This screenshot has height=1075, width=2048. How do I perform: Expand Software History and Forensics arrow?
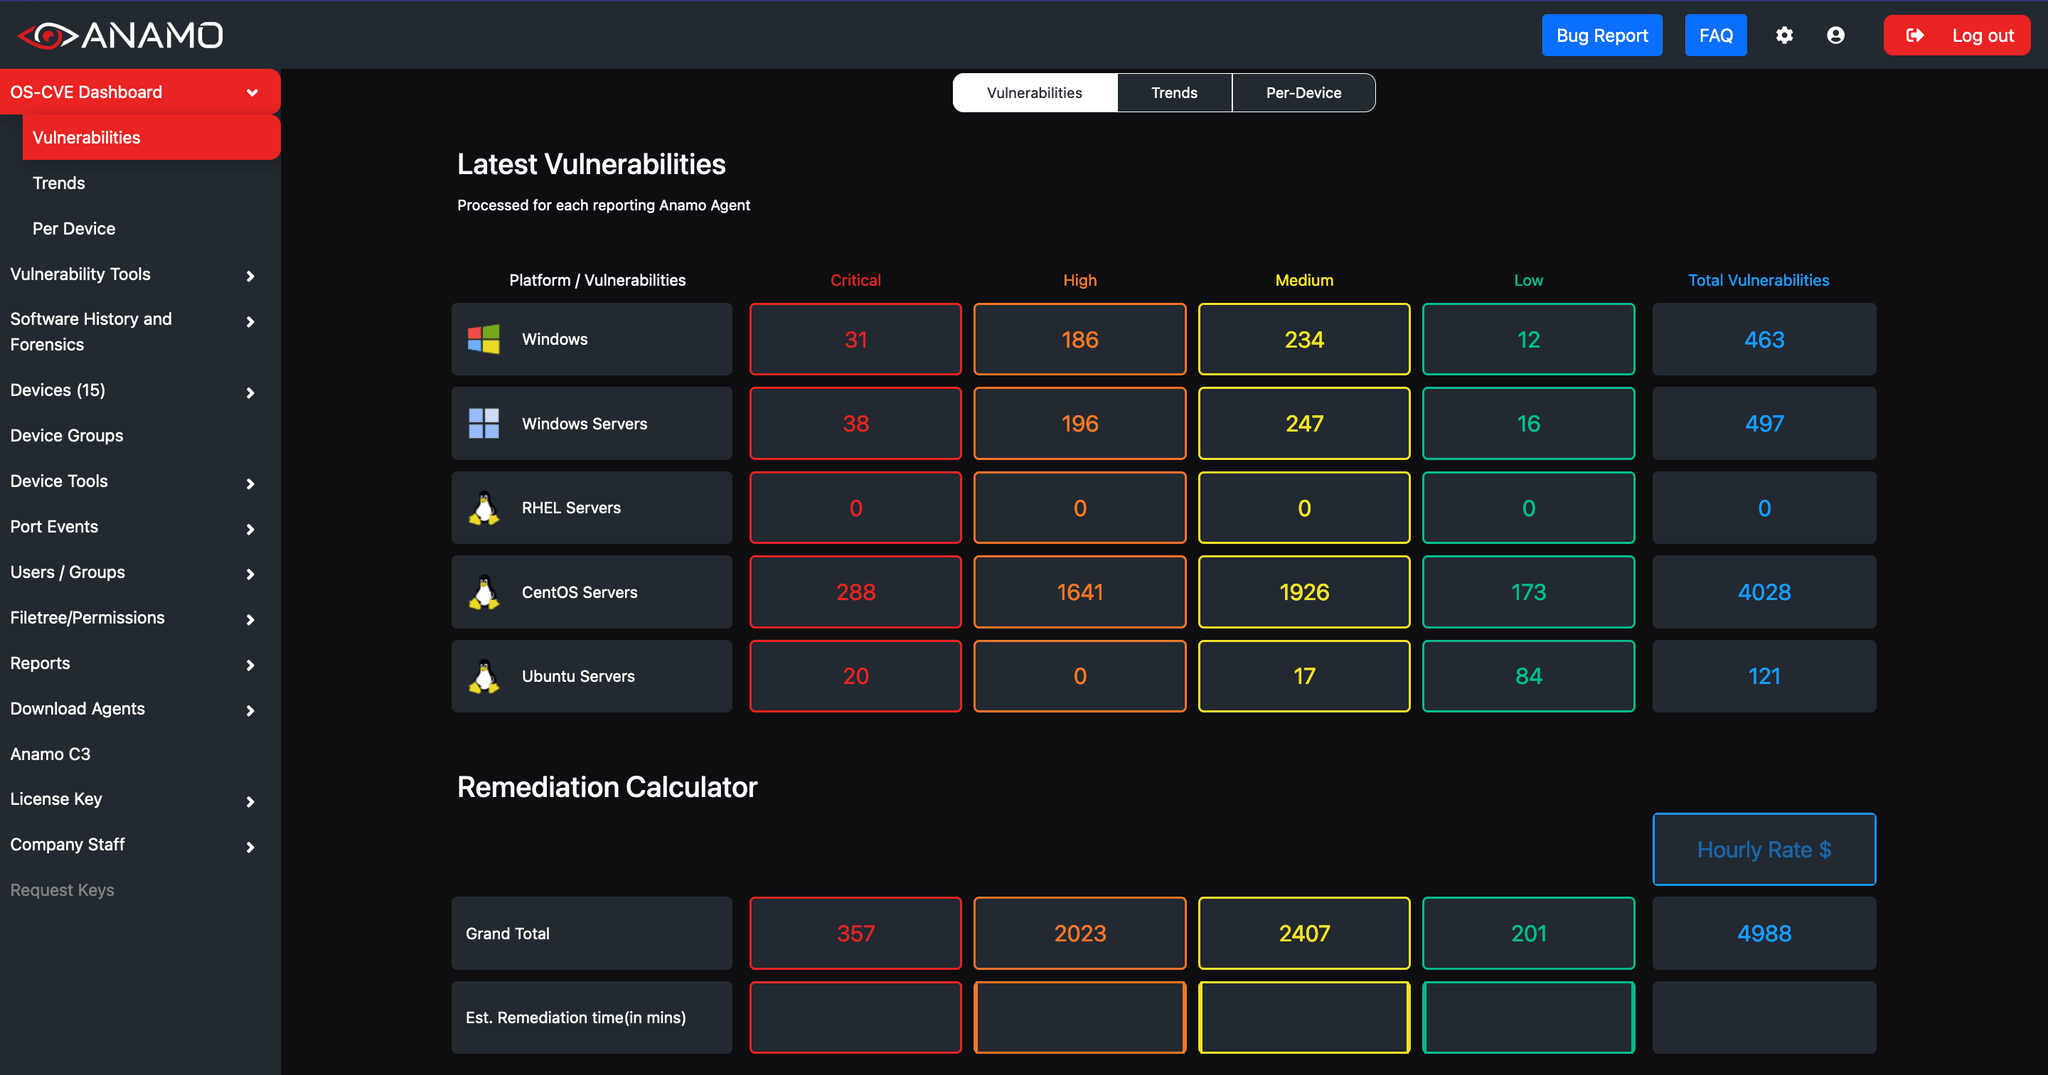tap(250, 321)
